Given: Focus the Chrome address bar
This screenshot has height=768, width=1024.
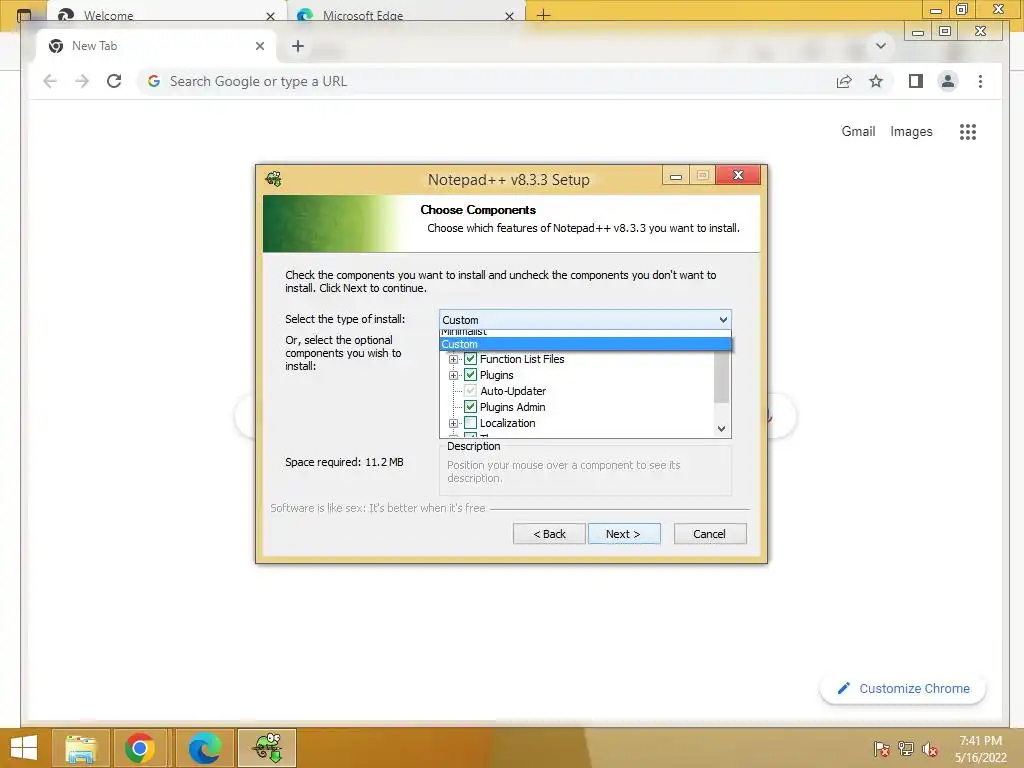Looking at the screenshot, I should [483, 82].
